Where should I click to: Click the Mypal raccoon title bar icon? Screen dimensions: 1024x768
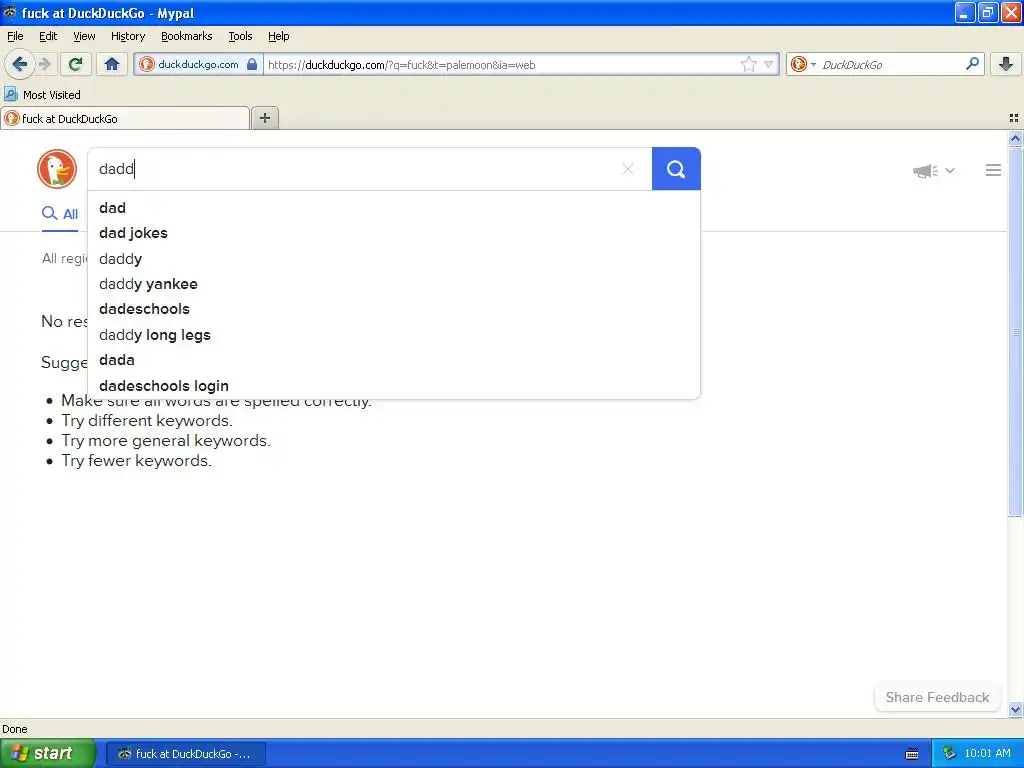[x=10, y=12]
